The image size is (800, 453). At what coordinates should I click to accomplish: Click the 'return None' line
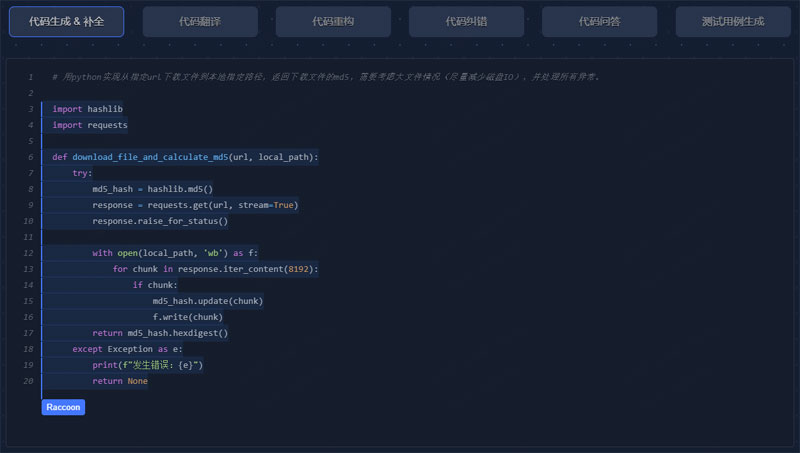coord(120,381)
